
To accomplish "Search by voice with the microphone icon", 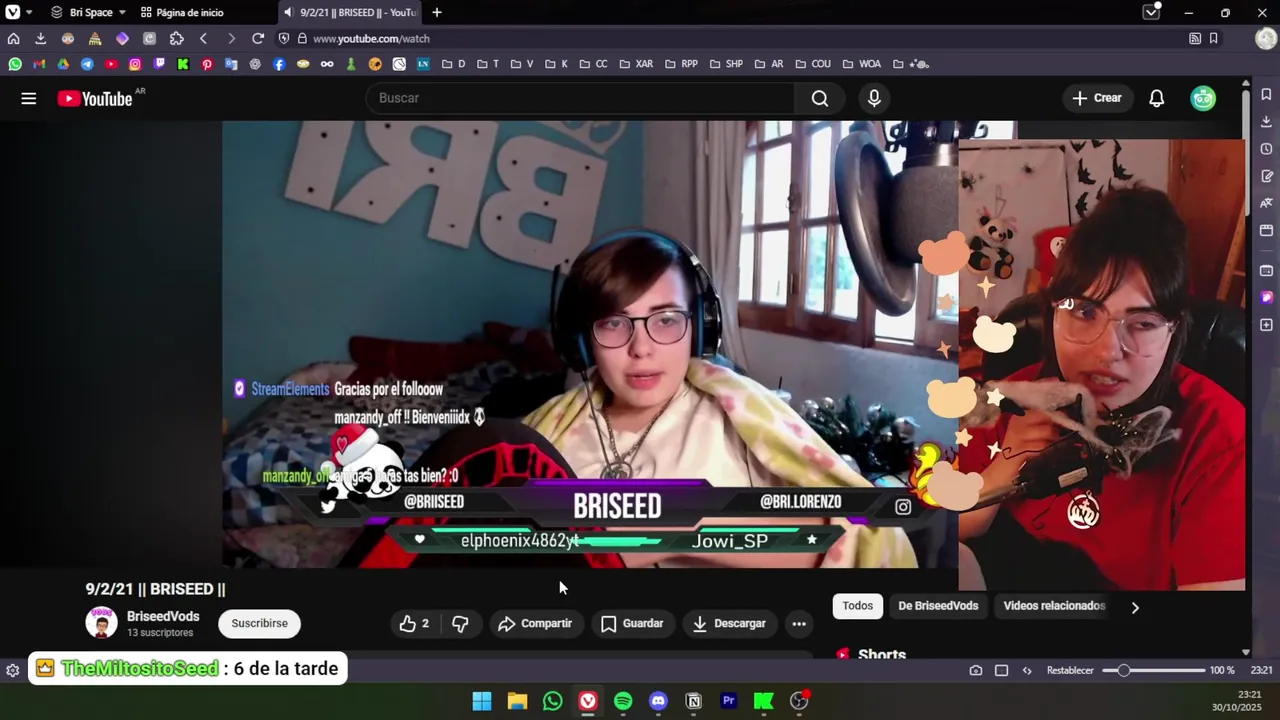I will [x=874, y=98].
